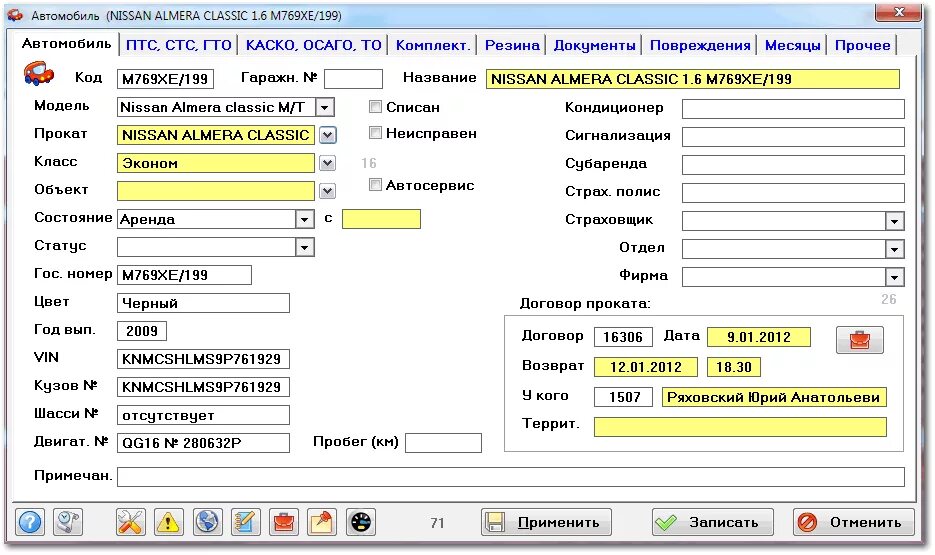Screen dimensions: 935x555
Task: Select the Автомобиль tab
Action: click(x=66, y=44)
